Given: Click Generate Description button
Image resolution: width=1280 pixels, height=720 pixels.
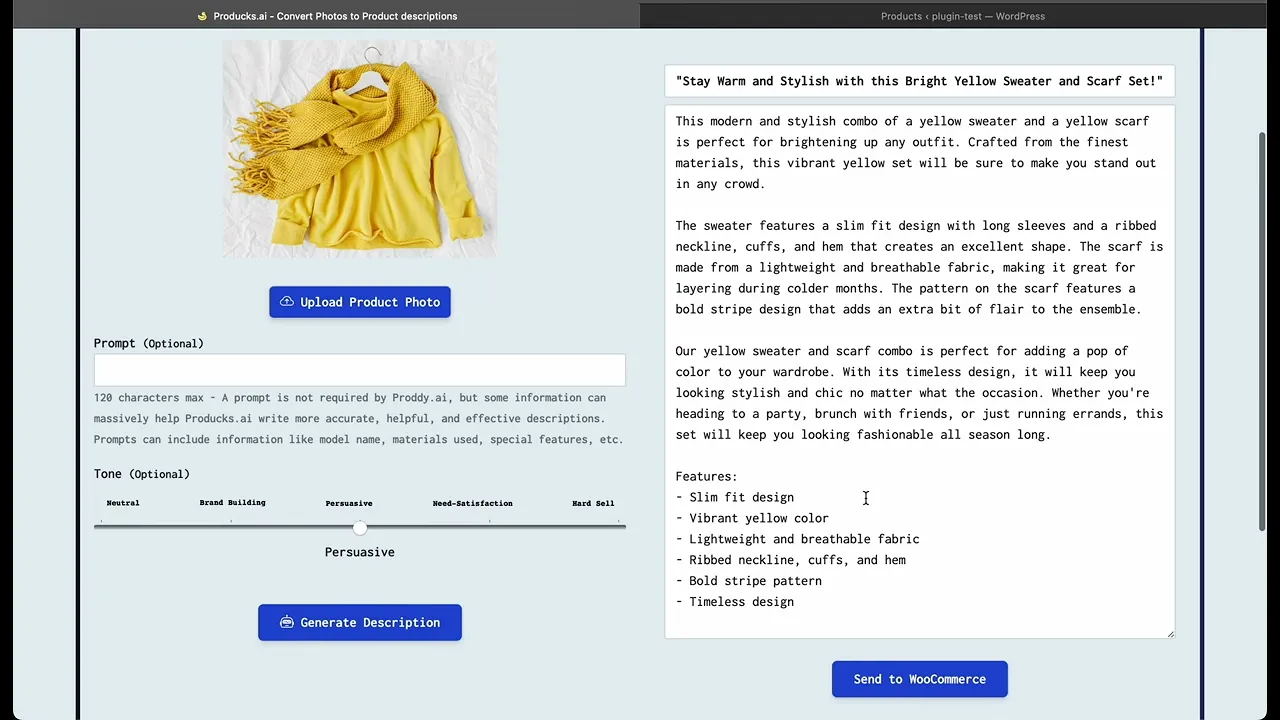Looking at the screenshot, I should click(x=360, y=622).
